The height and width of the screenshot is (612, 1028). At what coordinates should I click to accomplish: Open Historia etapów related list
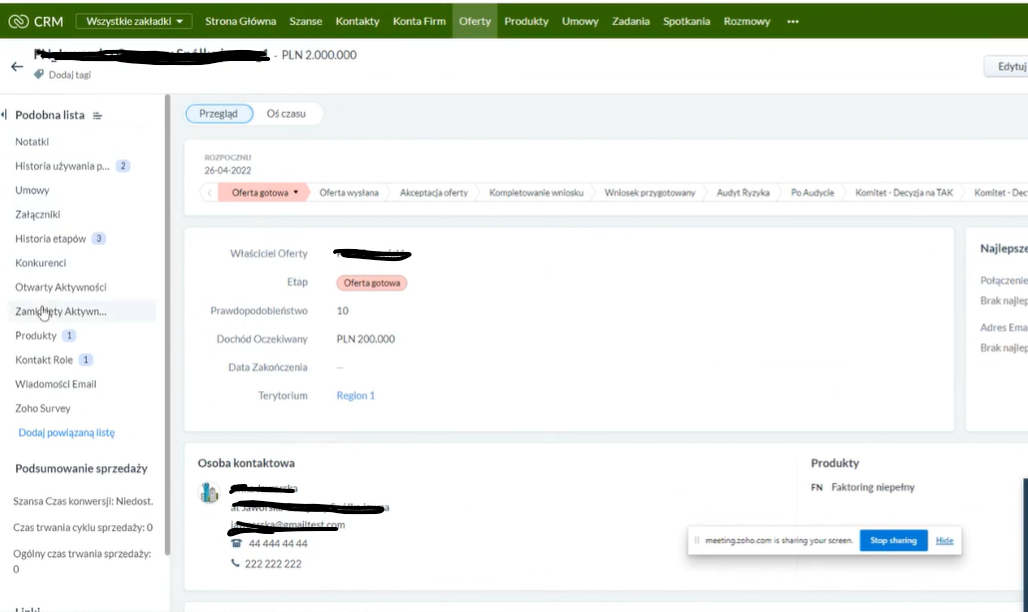click(x=50, y=239)
